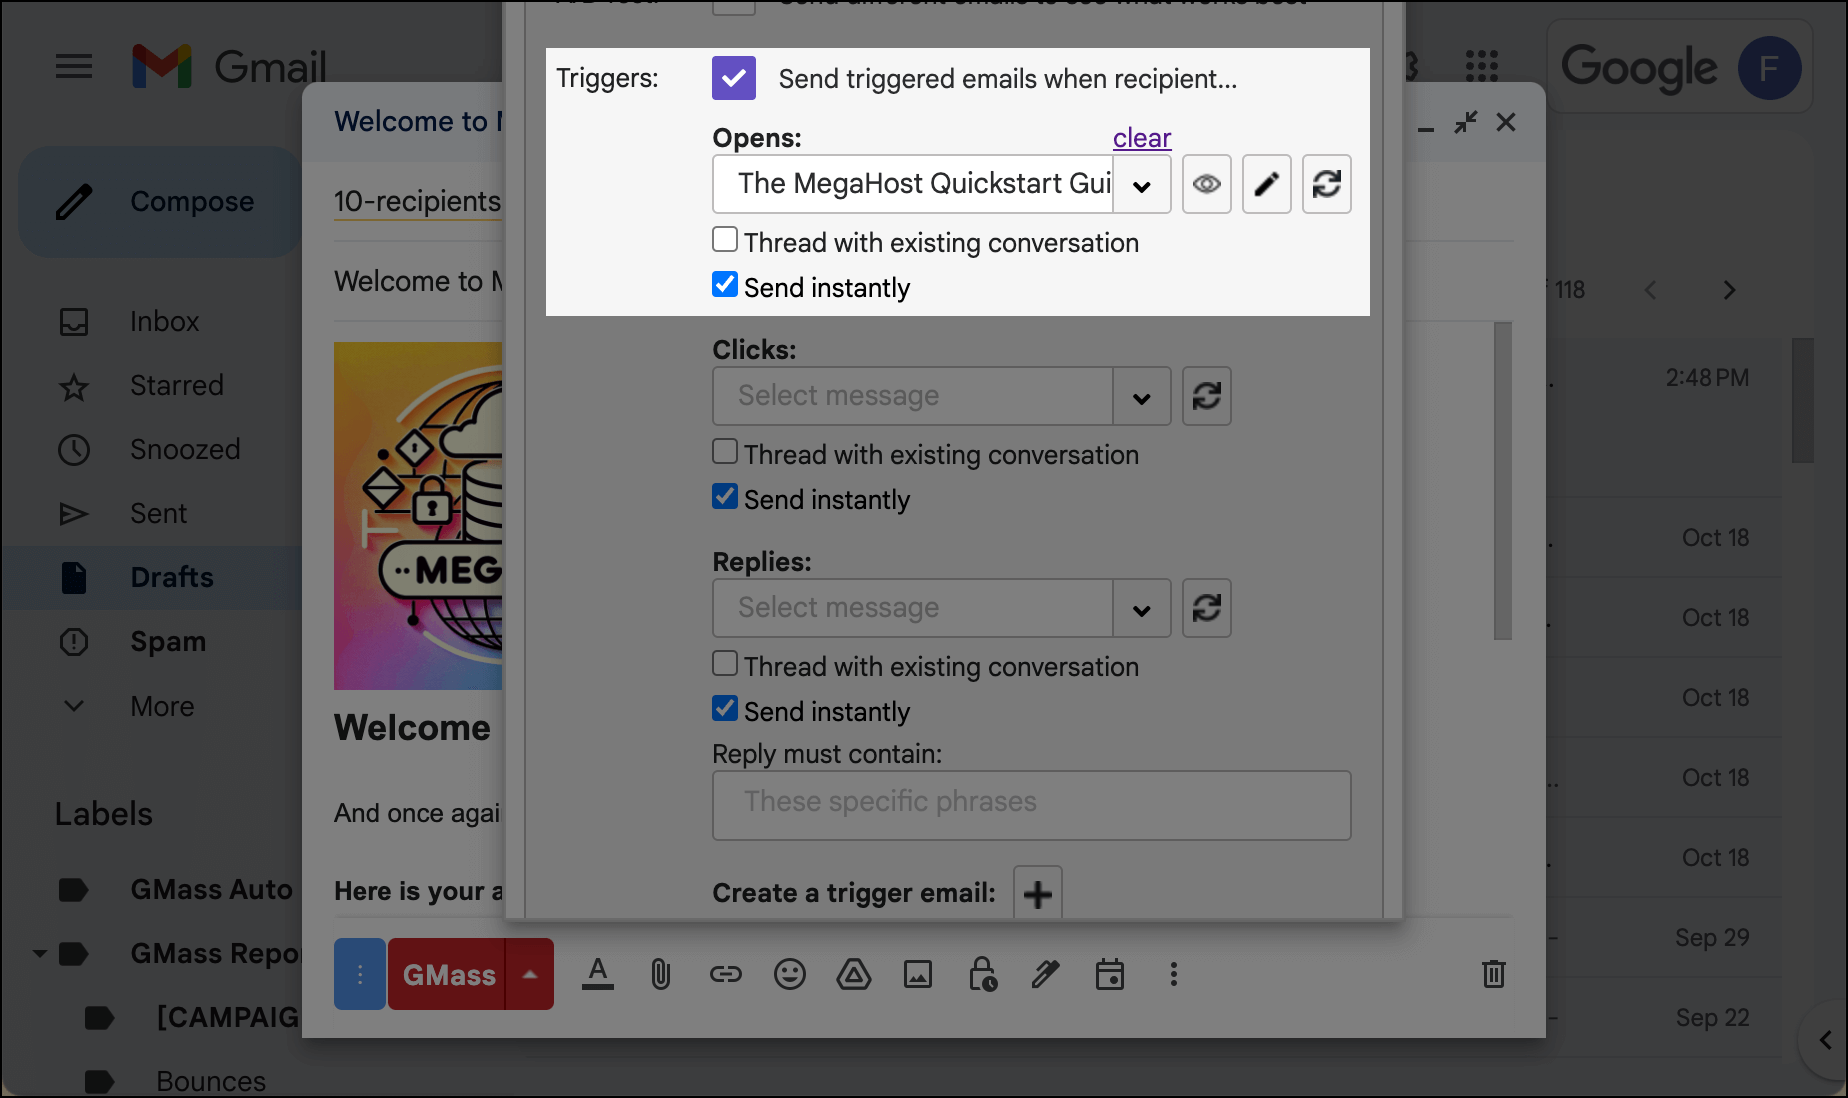The image size is (1848, 1098).
Task: Open the calendar scheduling icon in compose toolbar
Action: 1110,974
